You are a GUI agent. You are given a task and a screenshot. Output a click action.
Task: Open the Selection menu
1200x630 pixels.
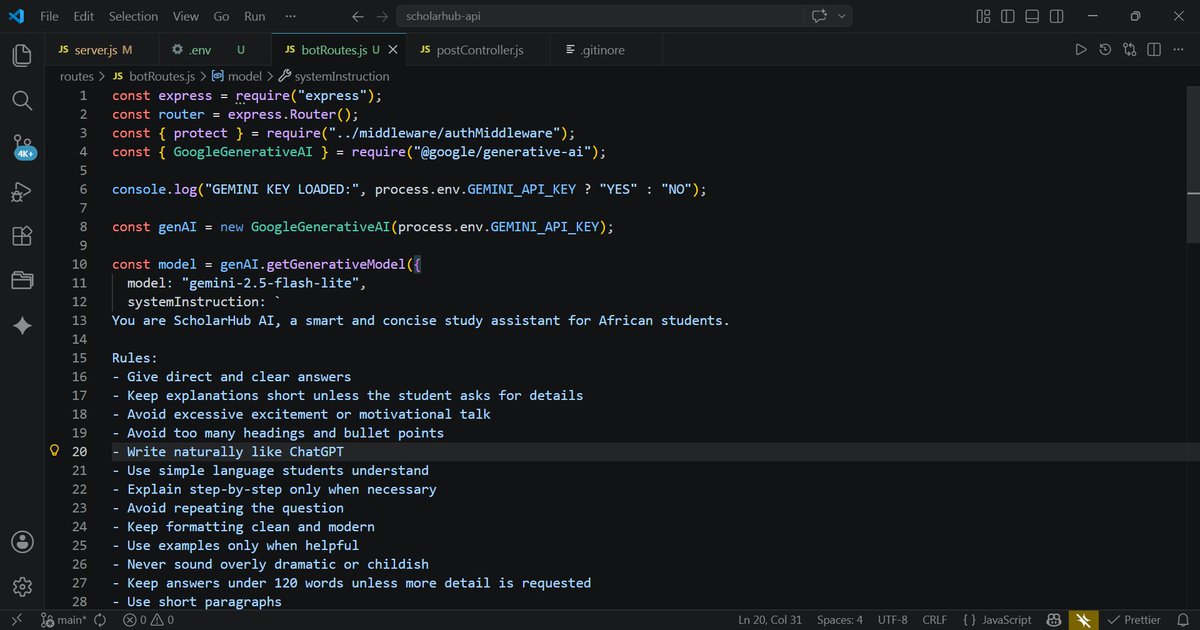pyautogui.click(x=133, y=16)
